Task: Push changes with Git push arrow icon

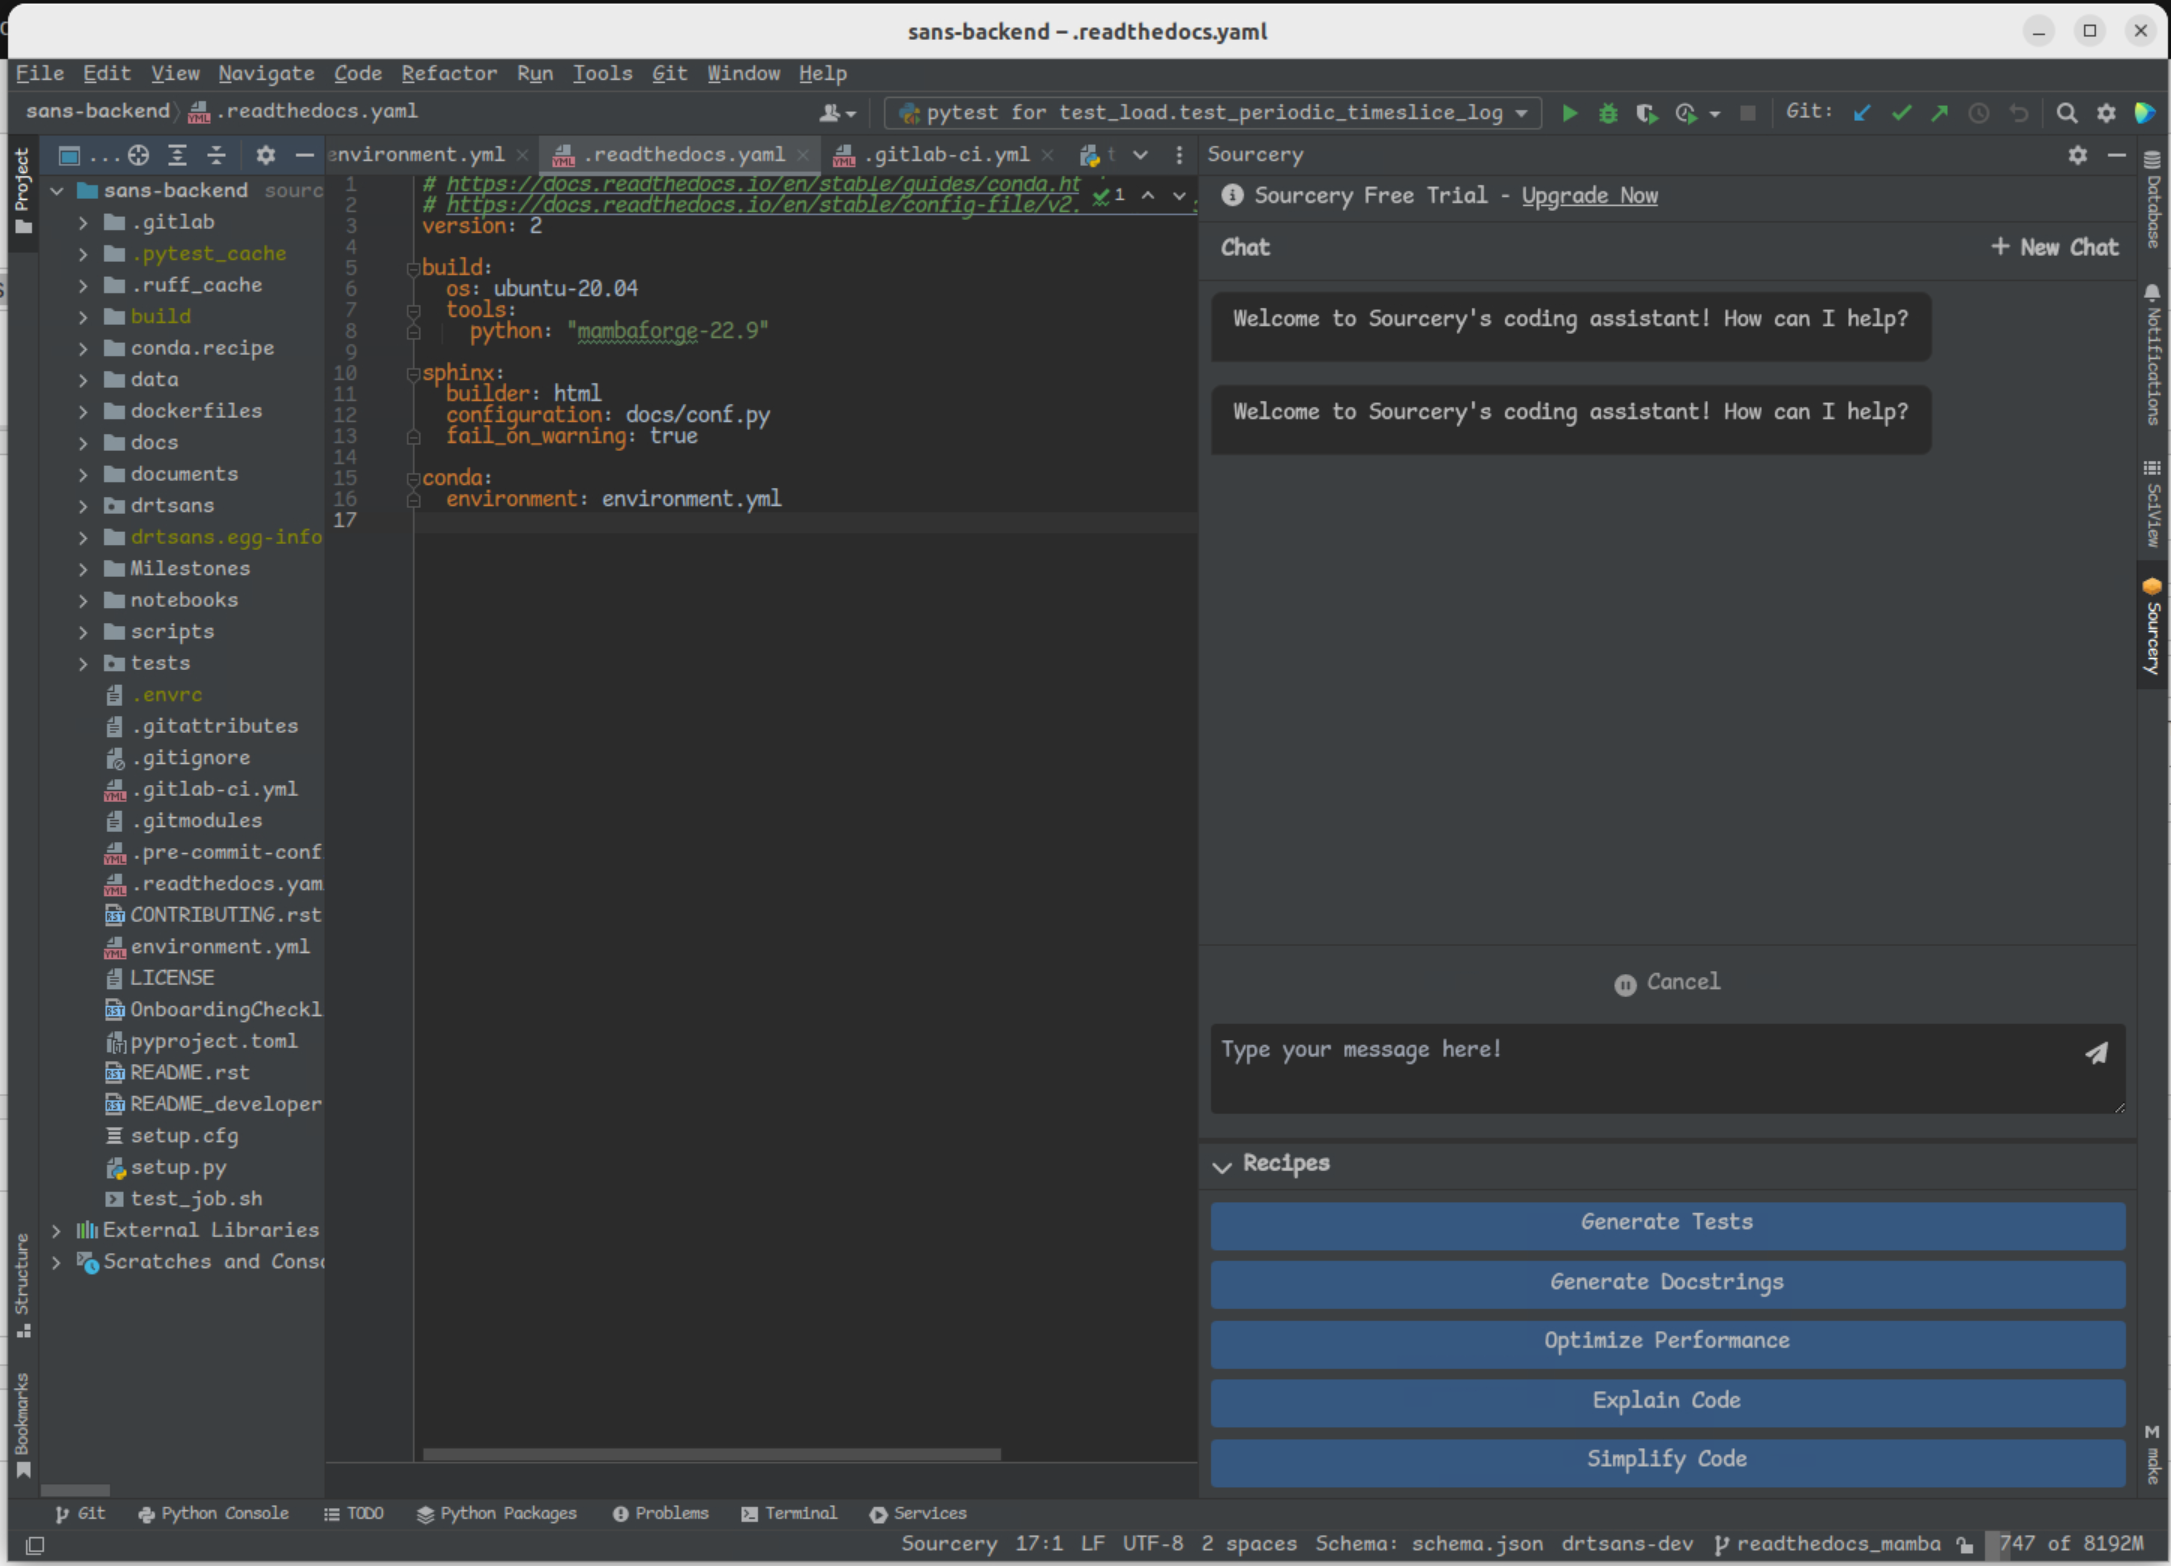Action: 1940,113
